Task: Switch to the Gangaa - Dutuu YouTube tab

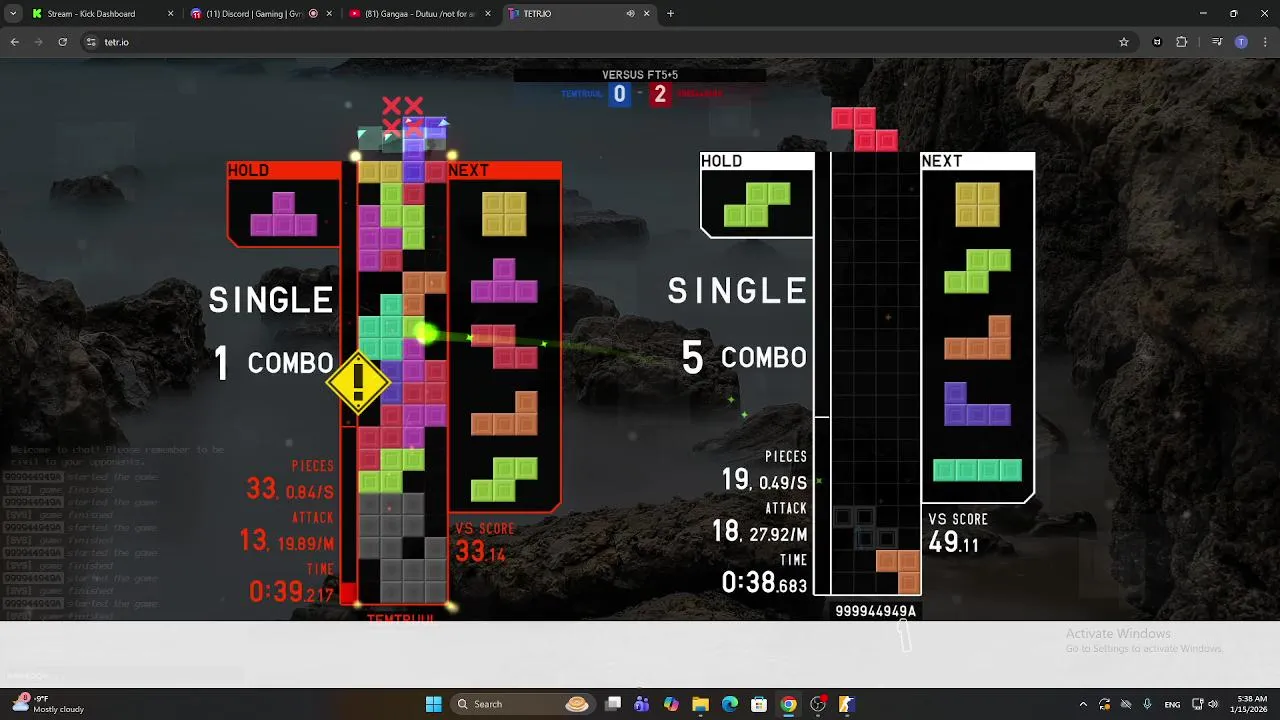Action: tap(419, 14)
